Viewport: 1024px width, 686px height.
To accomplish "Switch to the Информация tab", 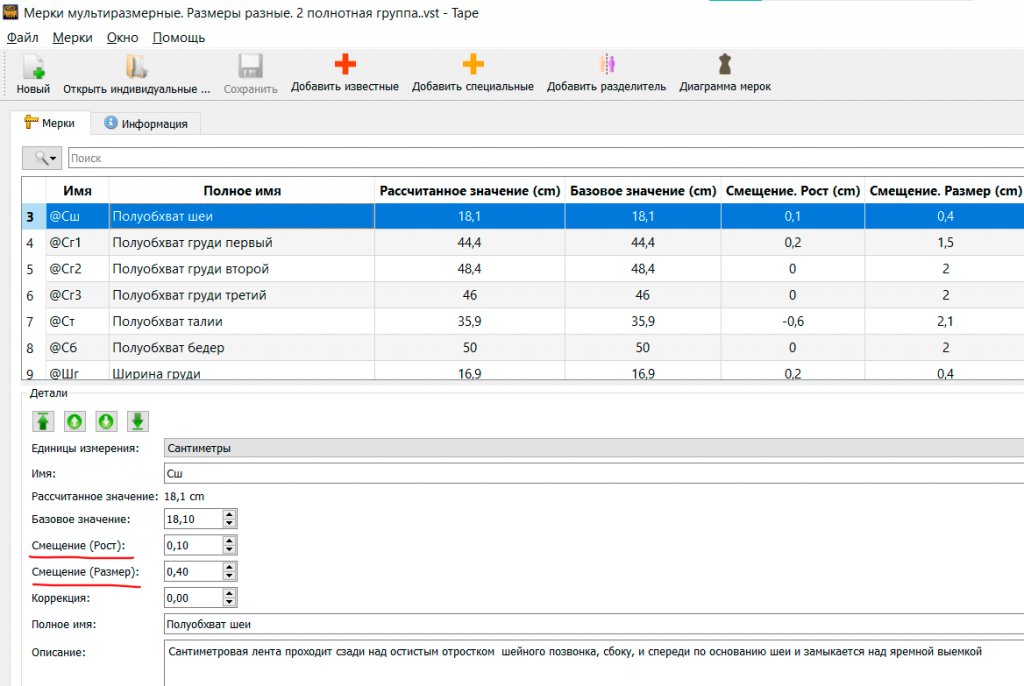I will click(145, 124).
